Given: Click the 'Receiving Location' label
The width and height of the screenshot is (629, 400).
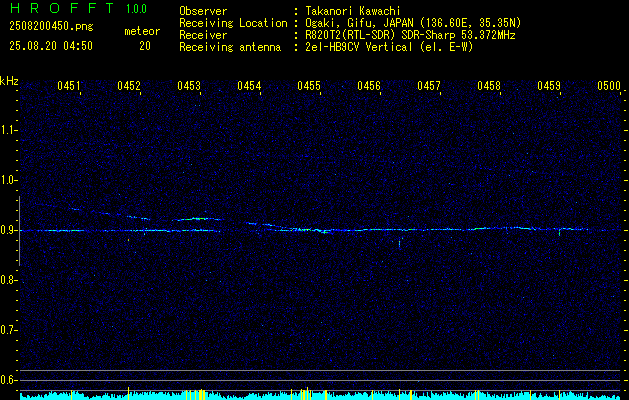Looking at the screenshot, I should pyautogui.click(x=233, y=23).
